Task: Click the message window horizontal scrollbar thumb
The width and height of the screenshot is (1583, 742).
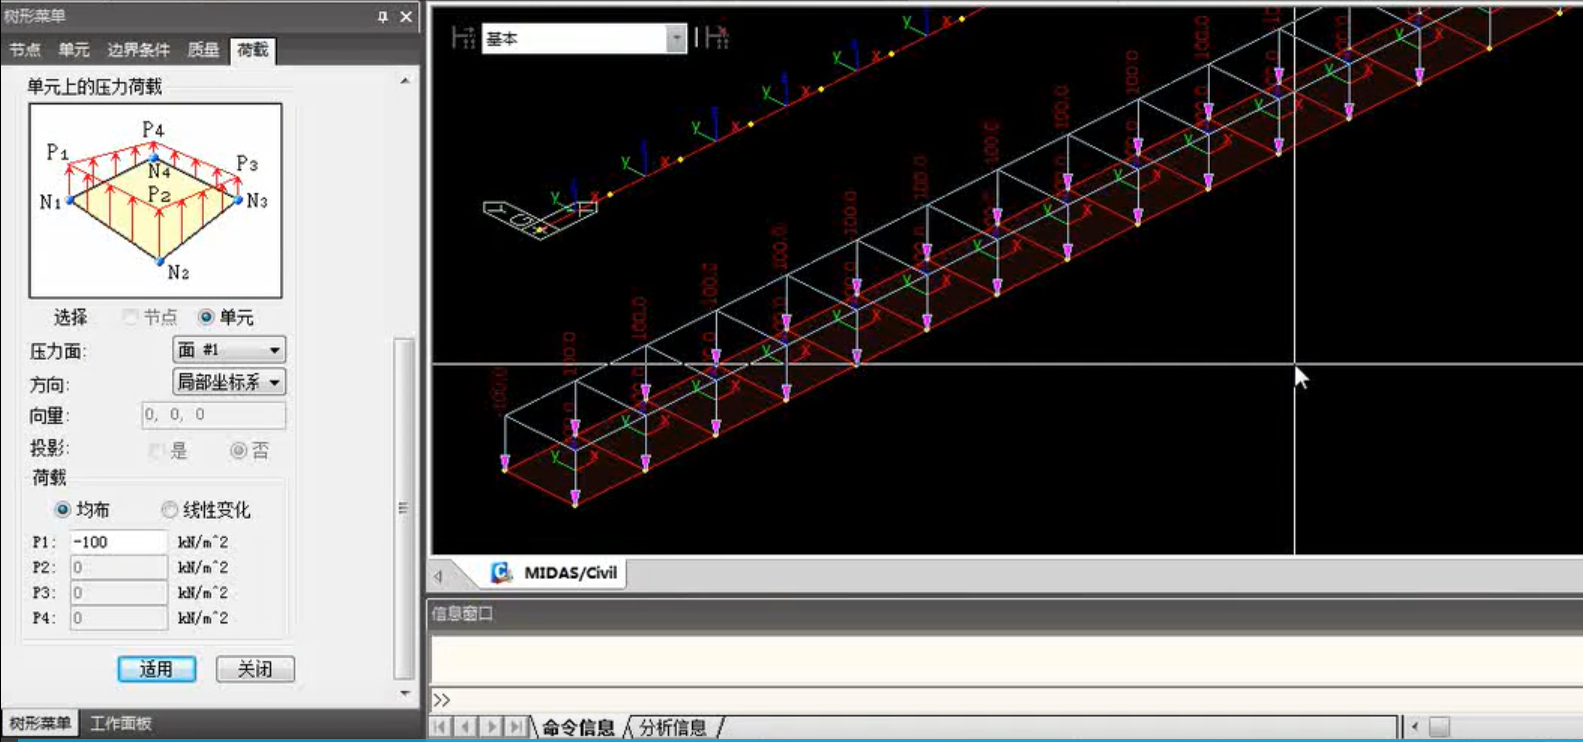Action: pos(1439,727)
